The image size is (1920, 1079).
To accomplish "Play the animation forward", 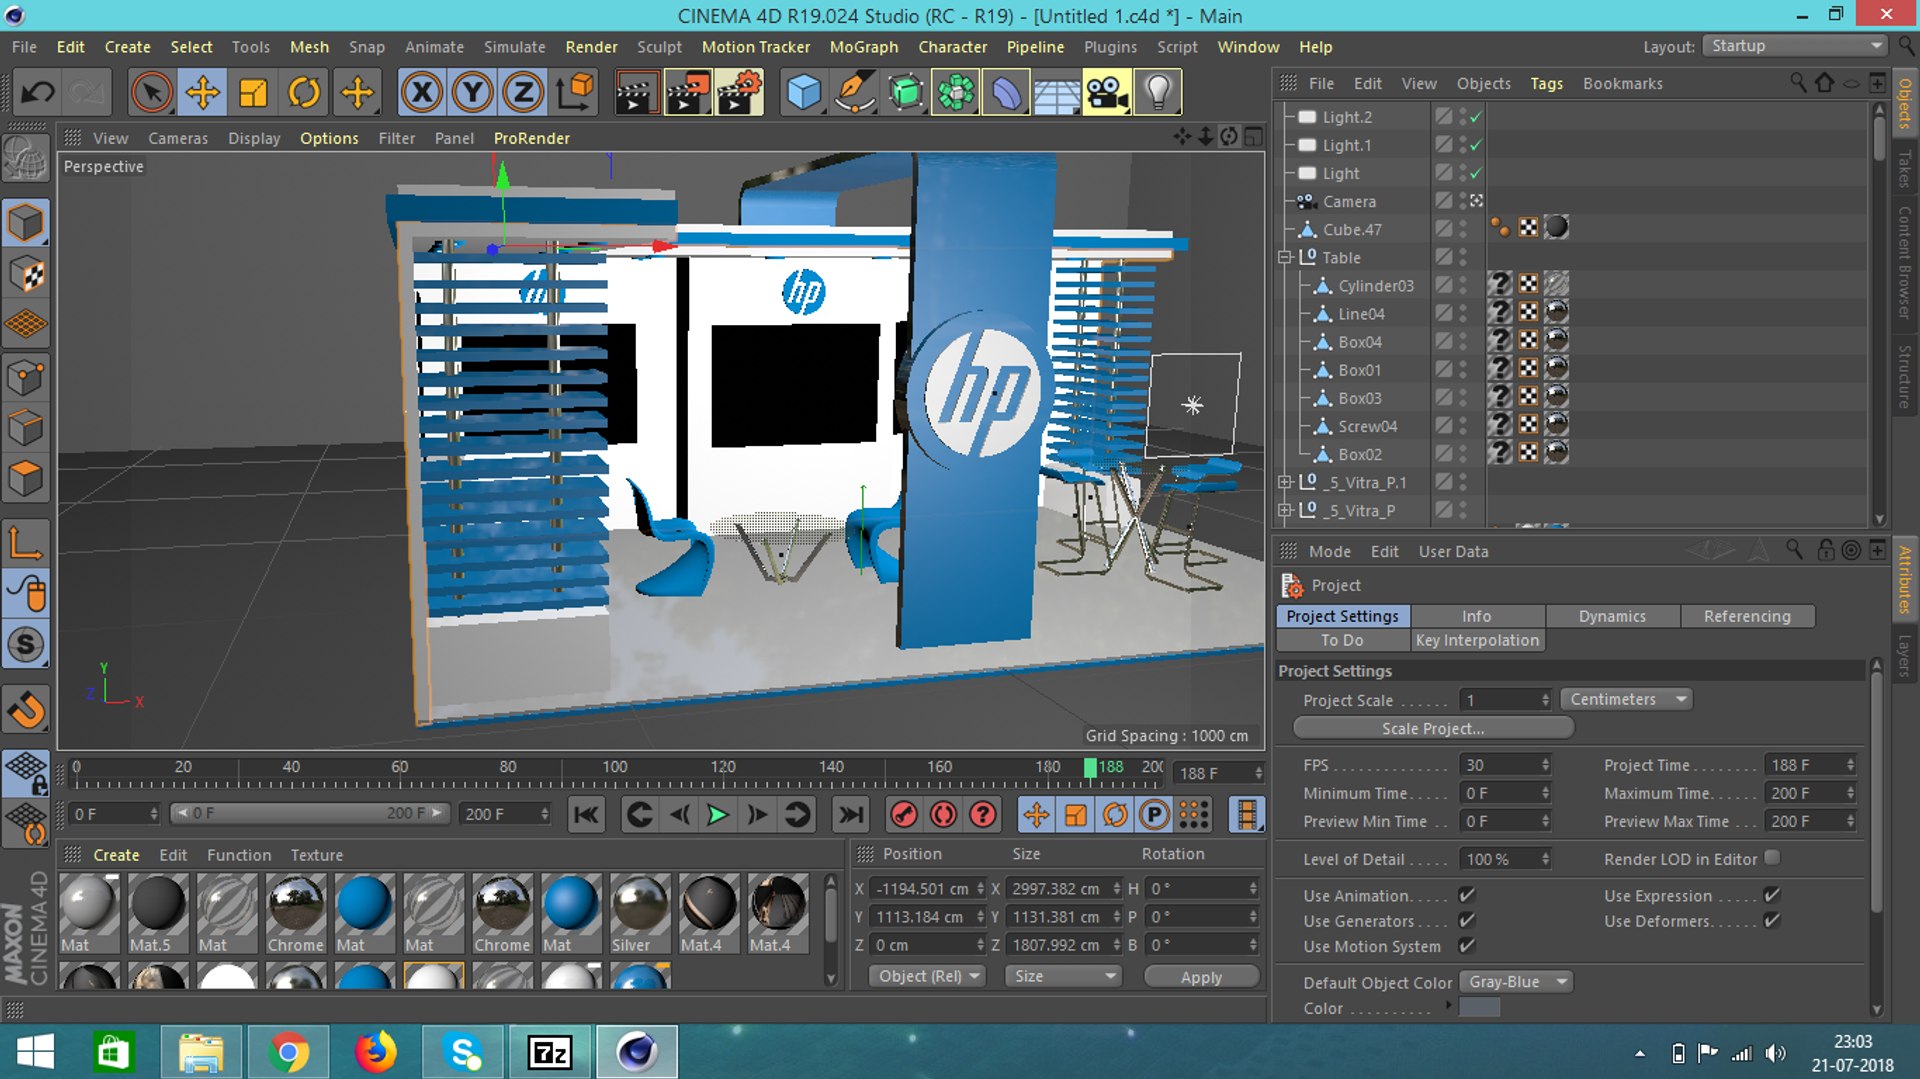I will click(717, 815).
